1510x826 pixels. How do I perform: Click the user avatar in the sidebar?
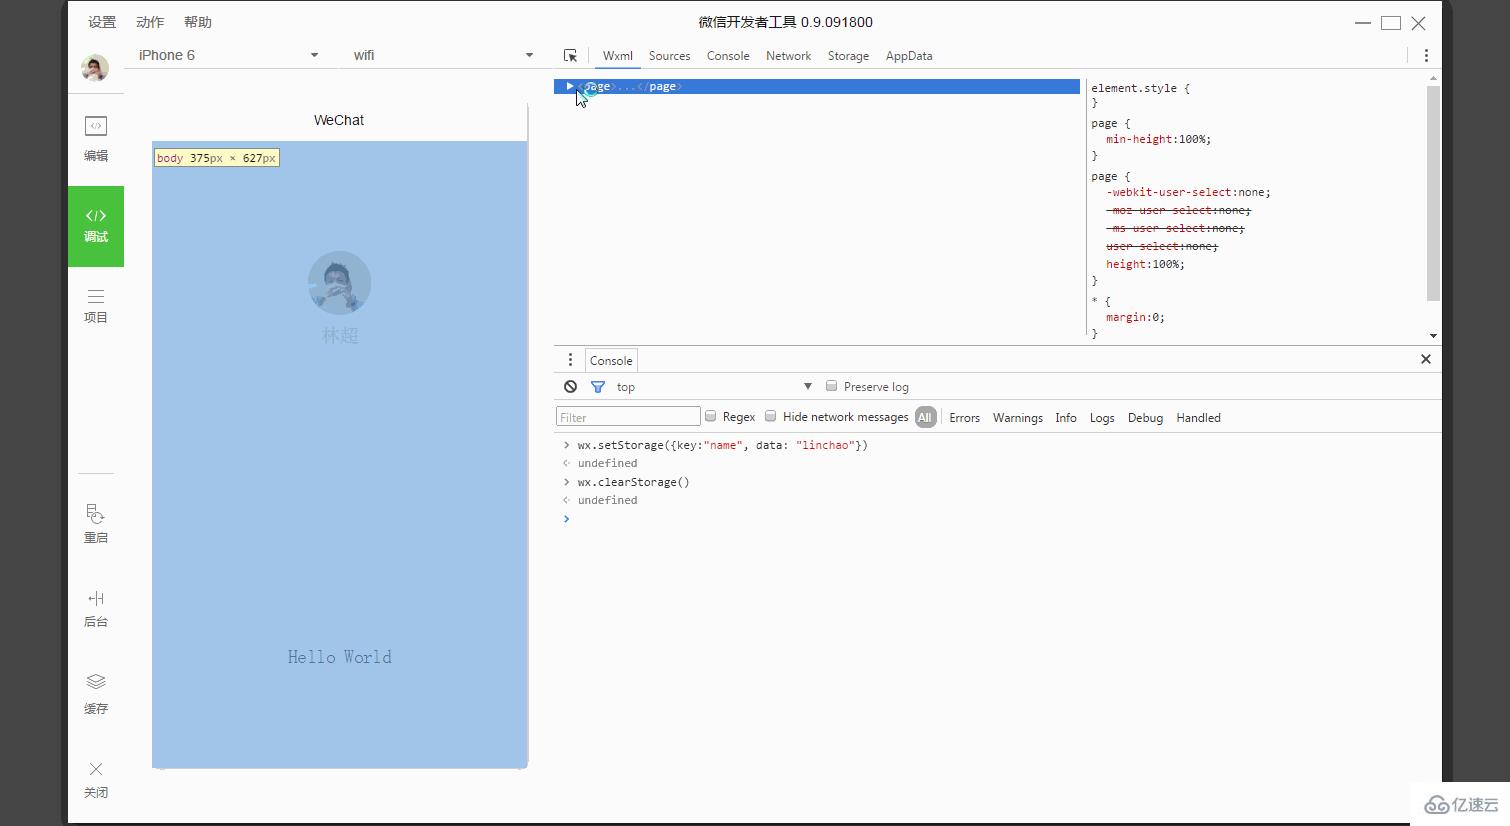[x=95, y=68]
